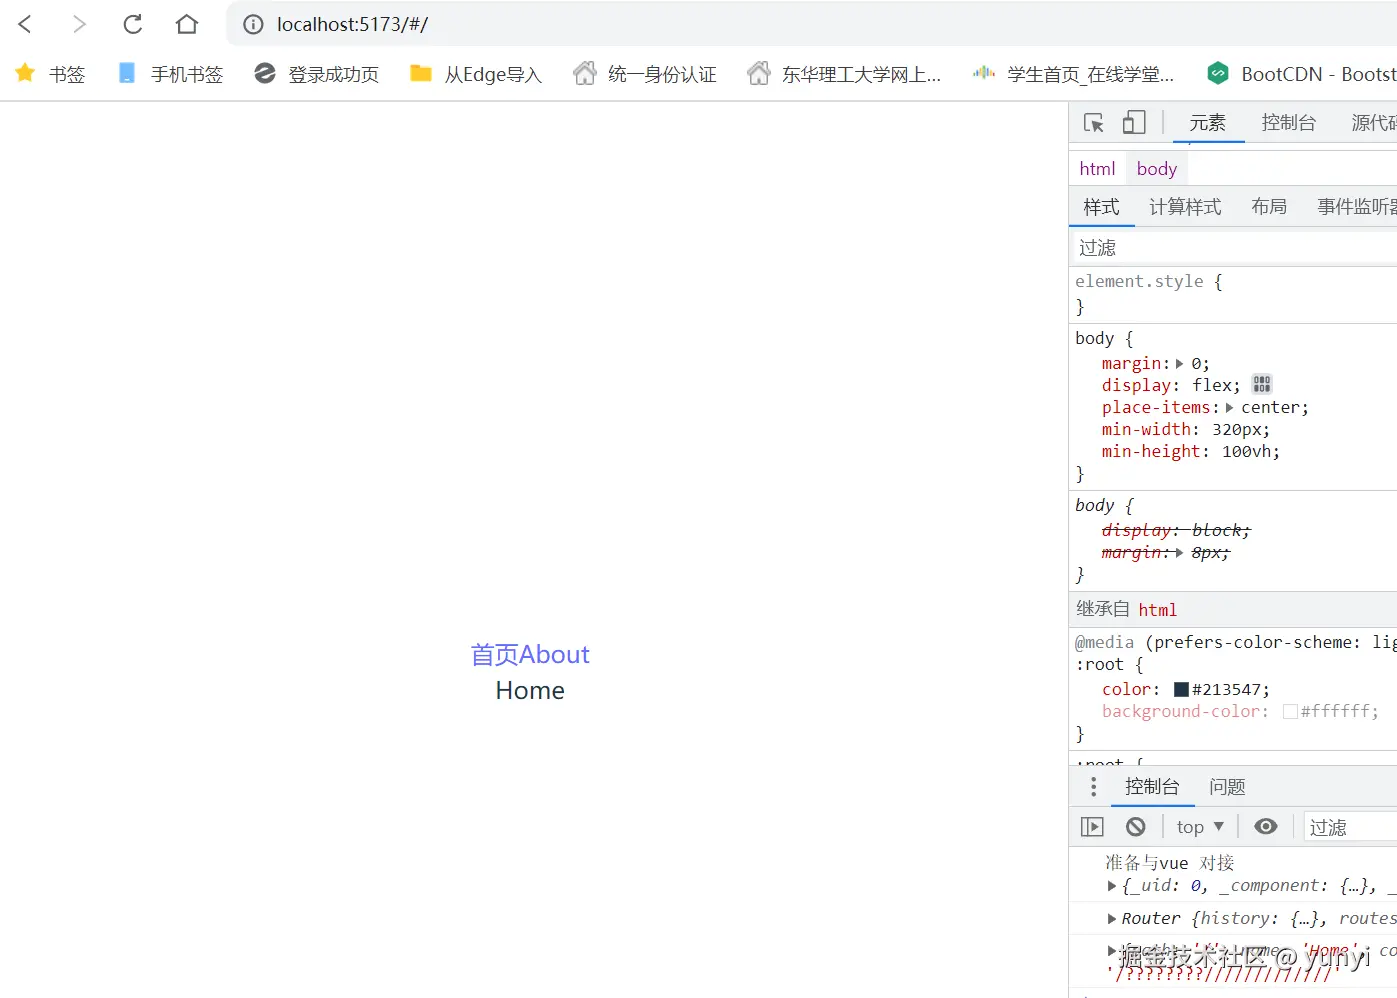Screen dimensions: 1397x998
Task: Open the 学生首页_在线学堂 bookmark
Action: [1074, 74]
